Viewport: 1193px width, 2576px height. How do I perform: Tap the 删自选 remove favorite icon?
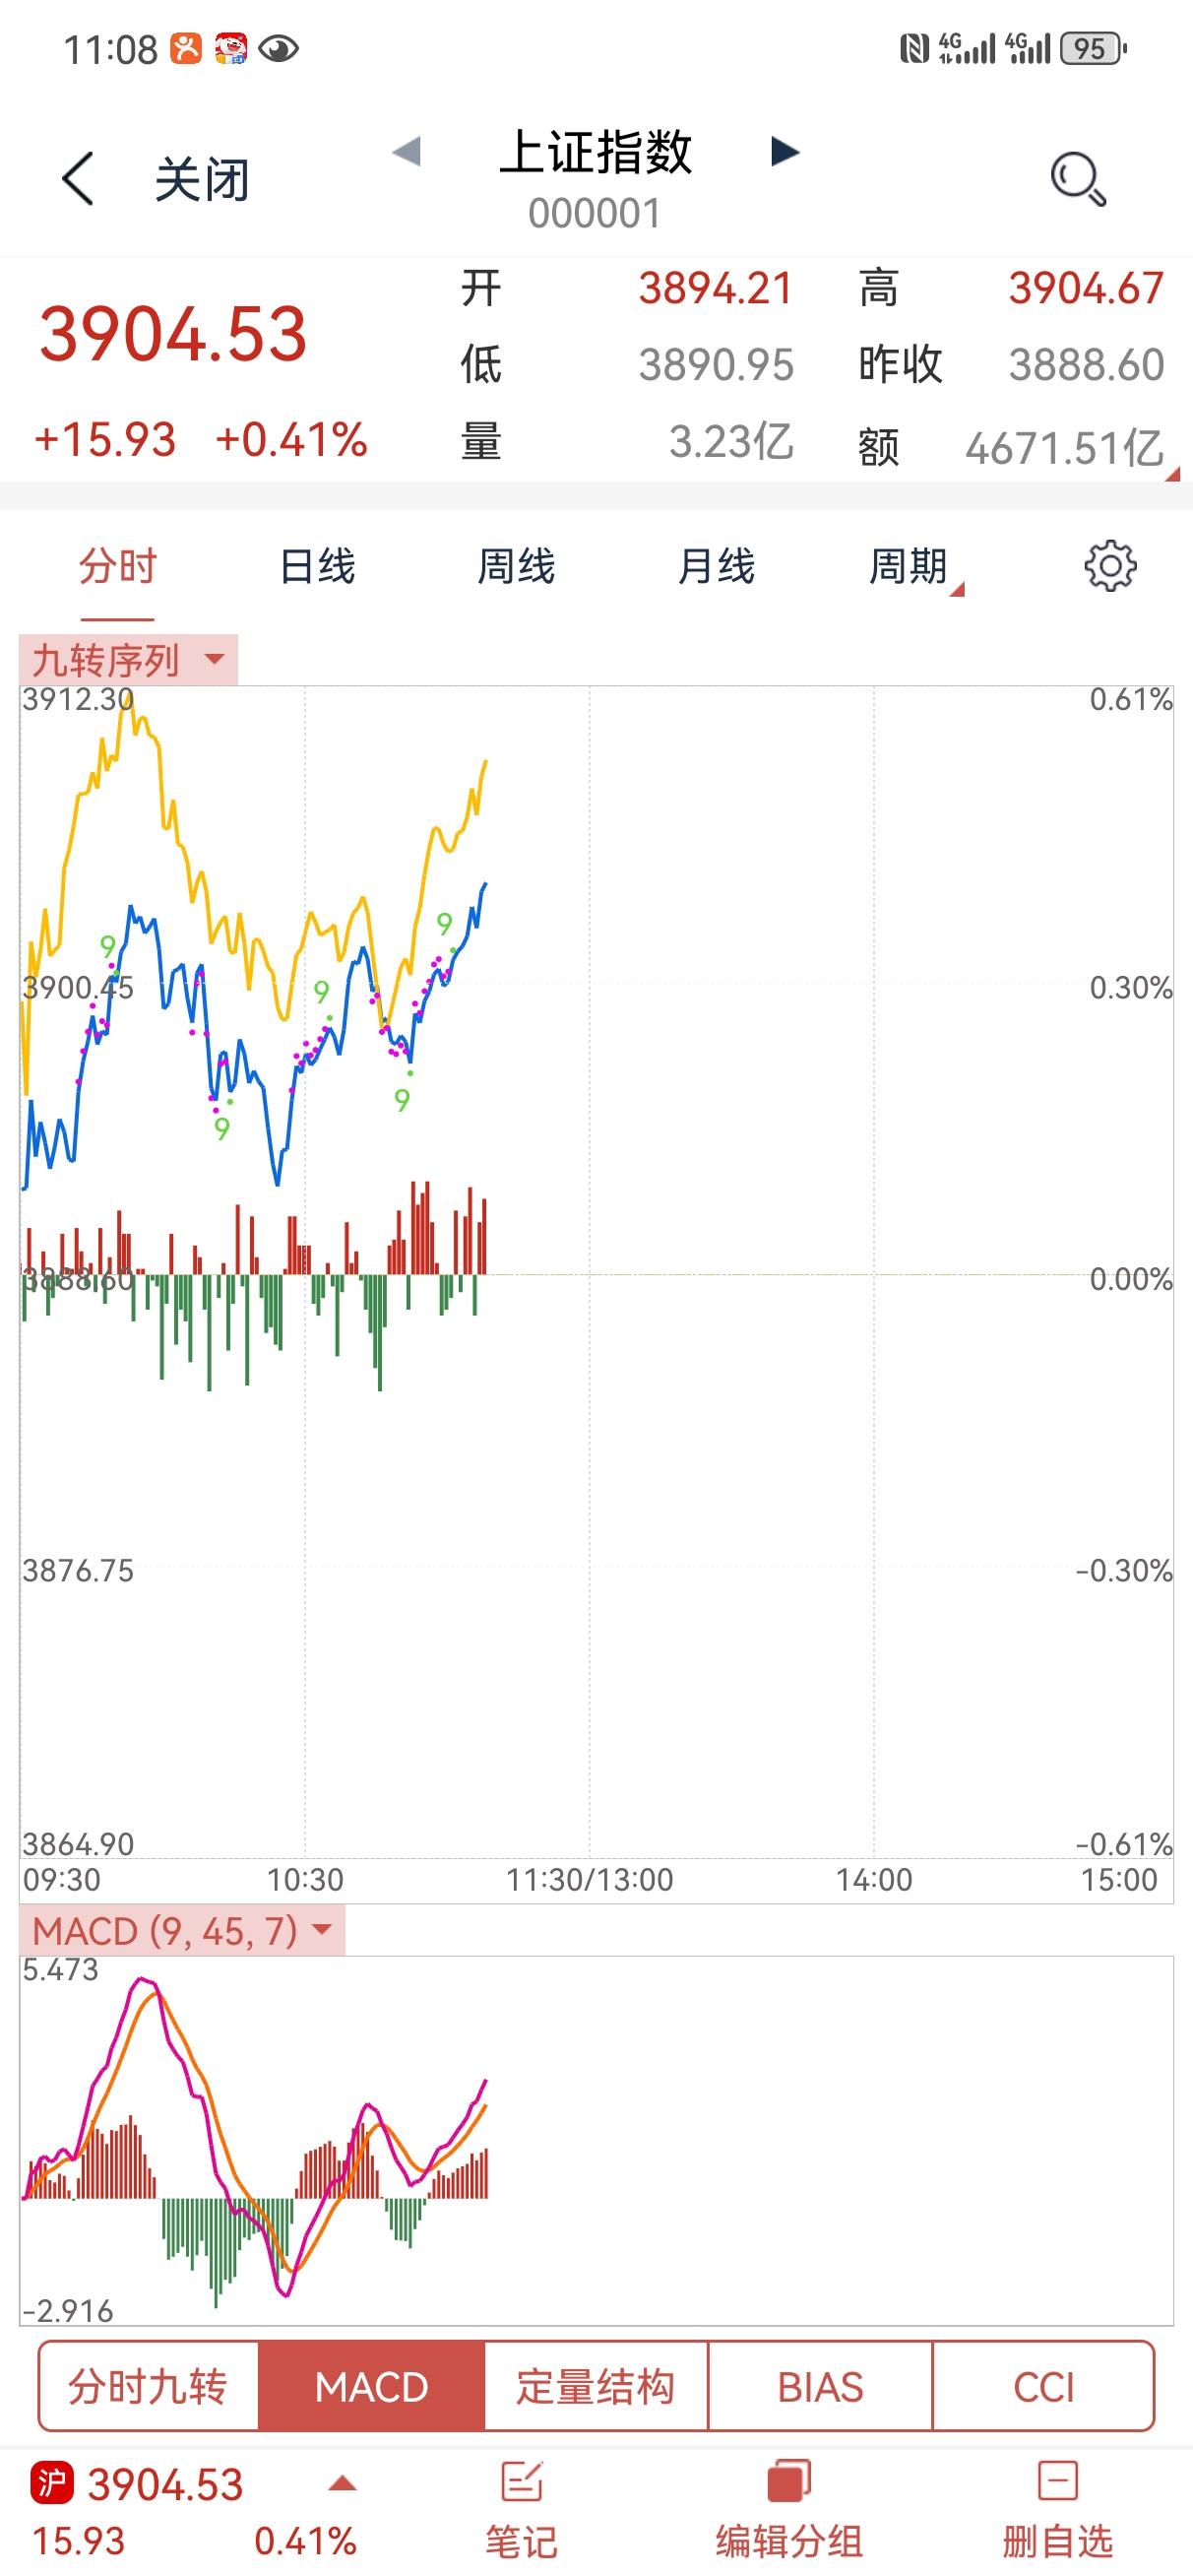1057,2483
